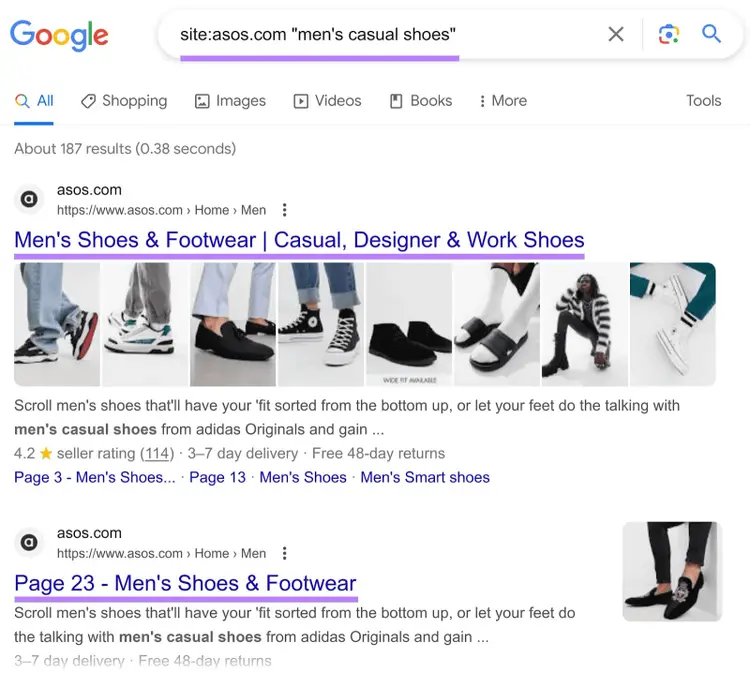Expand the More search options menu
This screenshot has width=750, height=673.
tap(503, 101)
